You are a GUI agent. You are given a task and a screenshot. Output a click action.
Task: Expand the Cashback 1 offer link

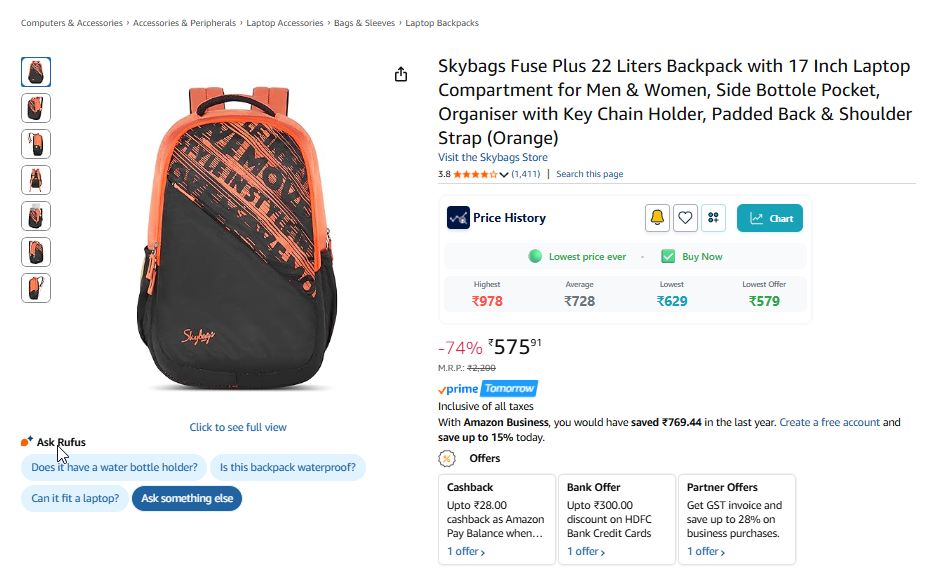click(465, 551)
